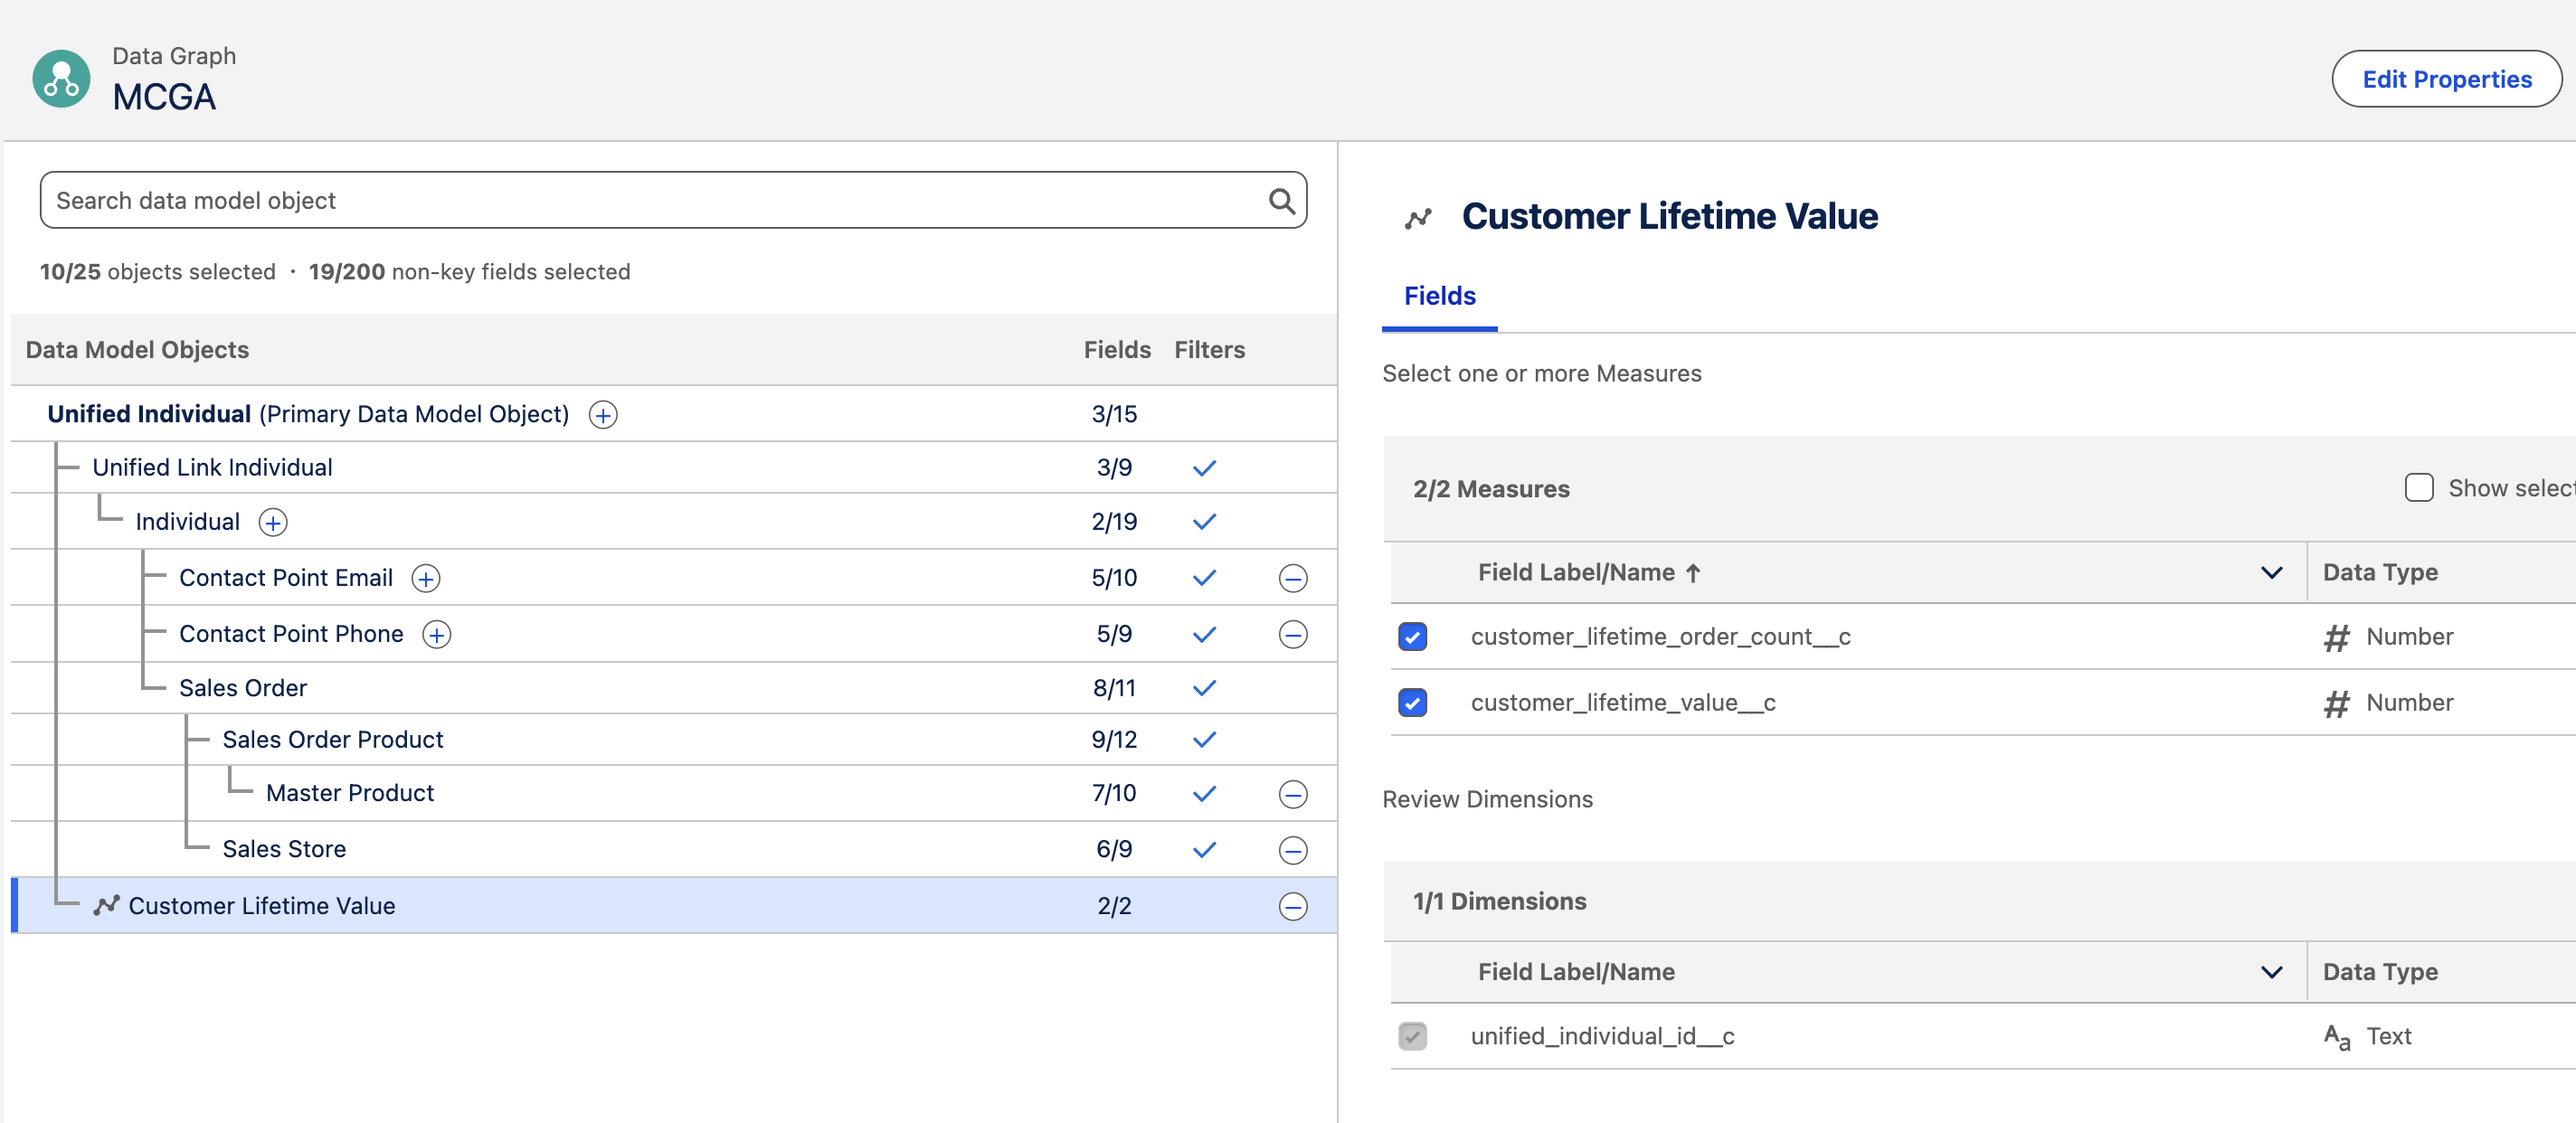Sort measures by Field Label/Name arrow

1692,573
